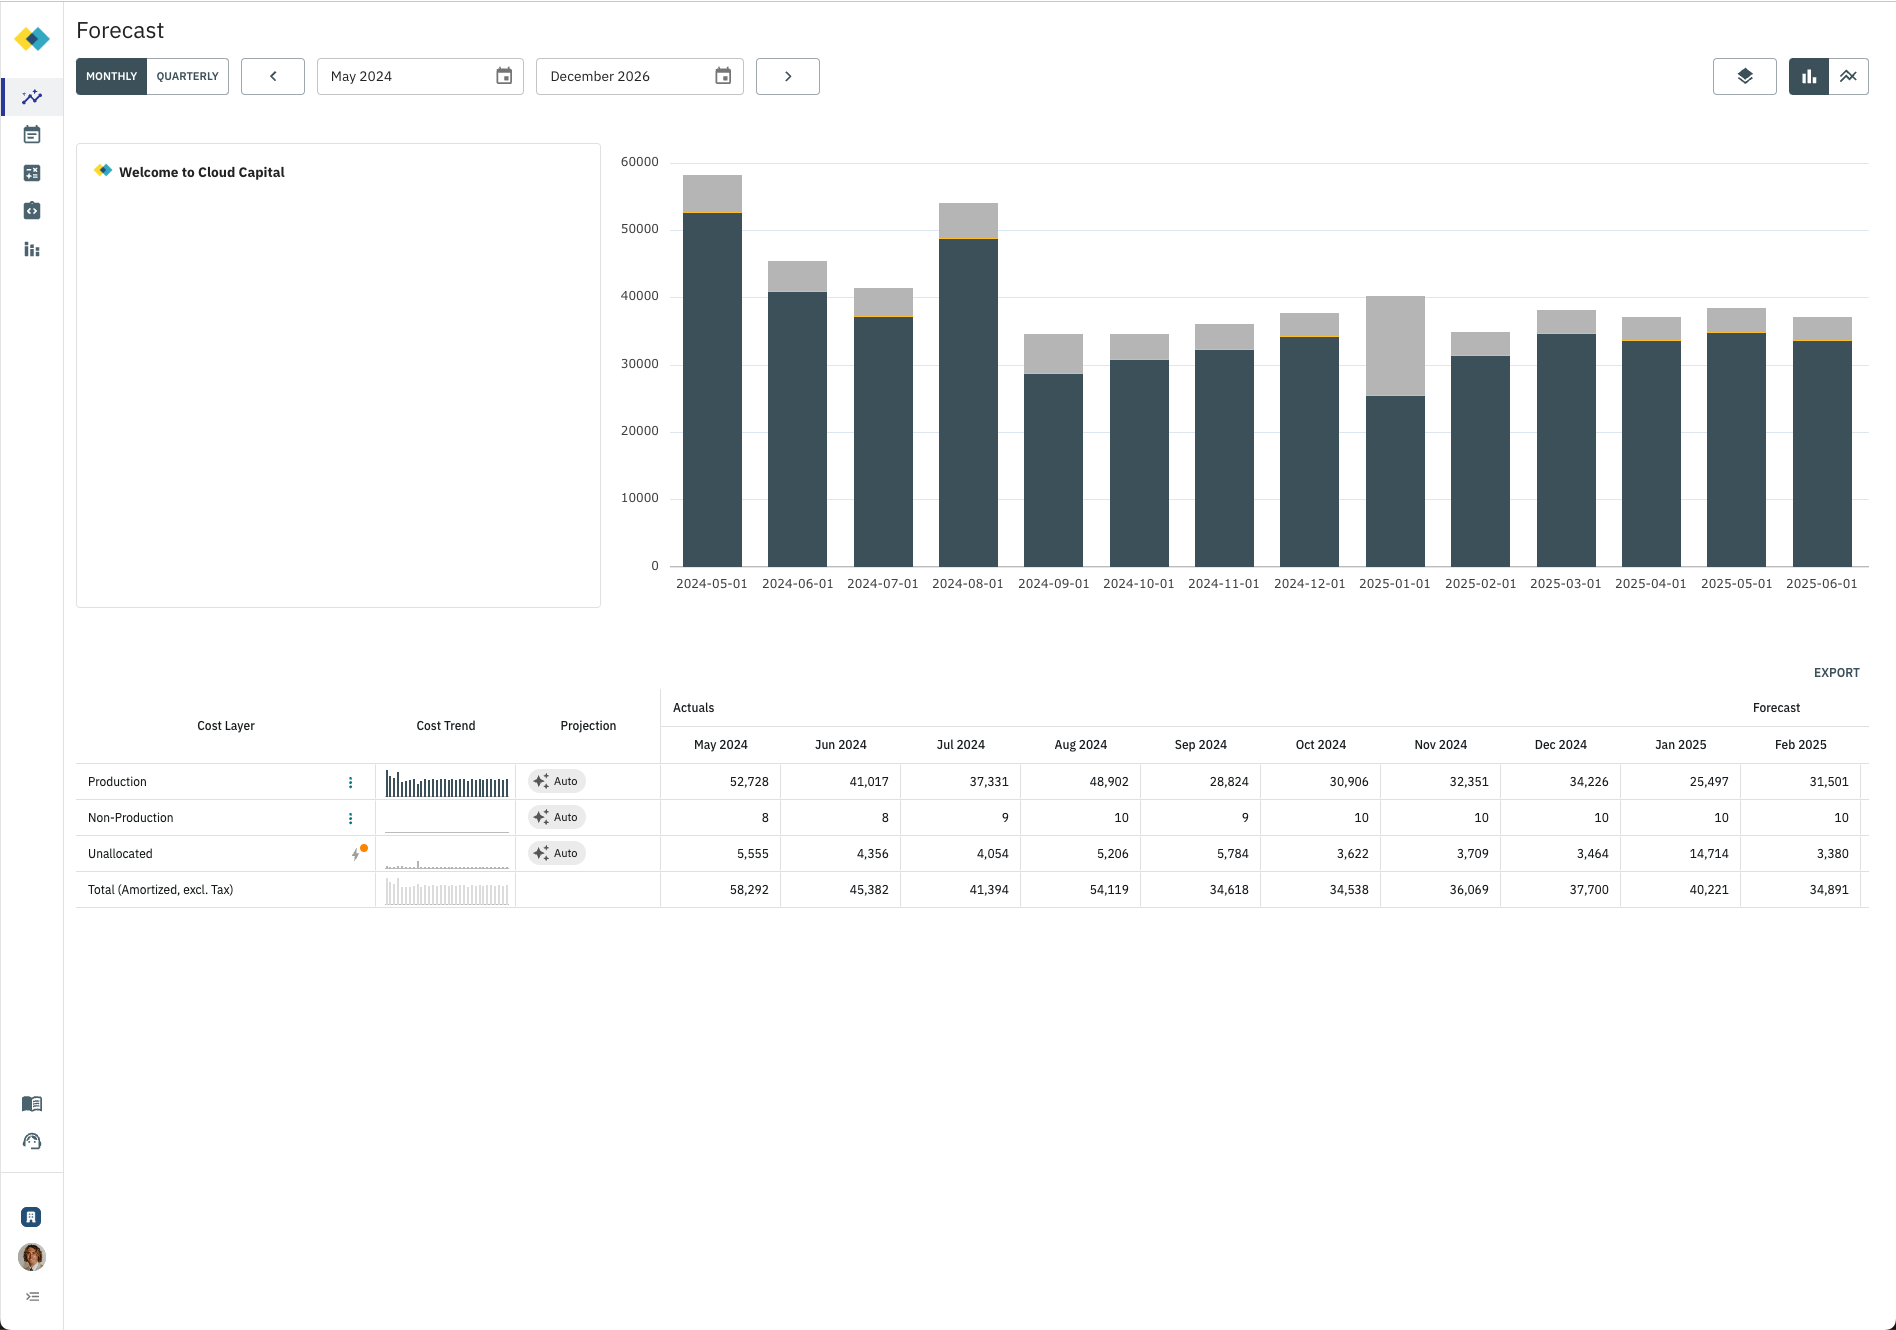Open the bar analytics icon in sidebar
1896x1330 pixels.
click(x=32, y=249)
